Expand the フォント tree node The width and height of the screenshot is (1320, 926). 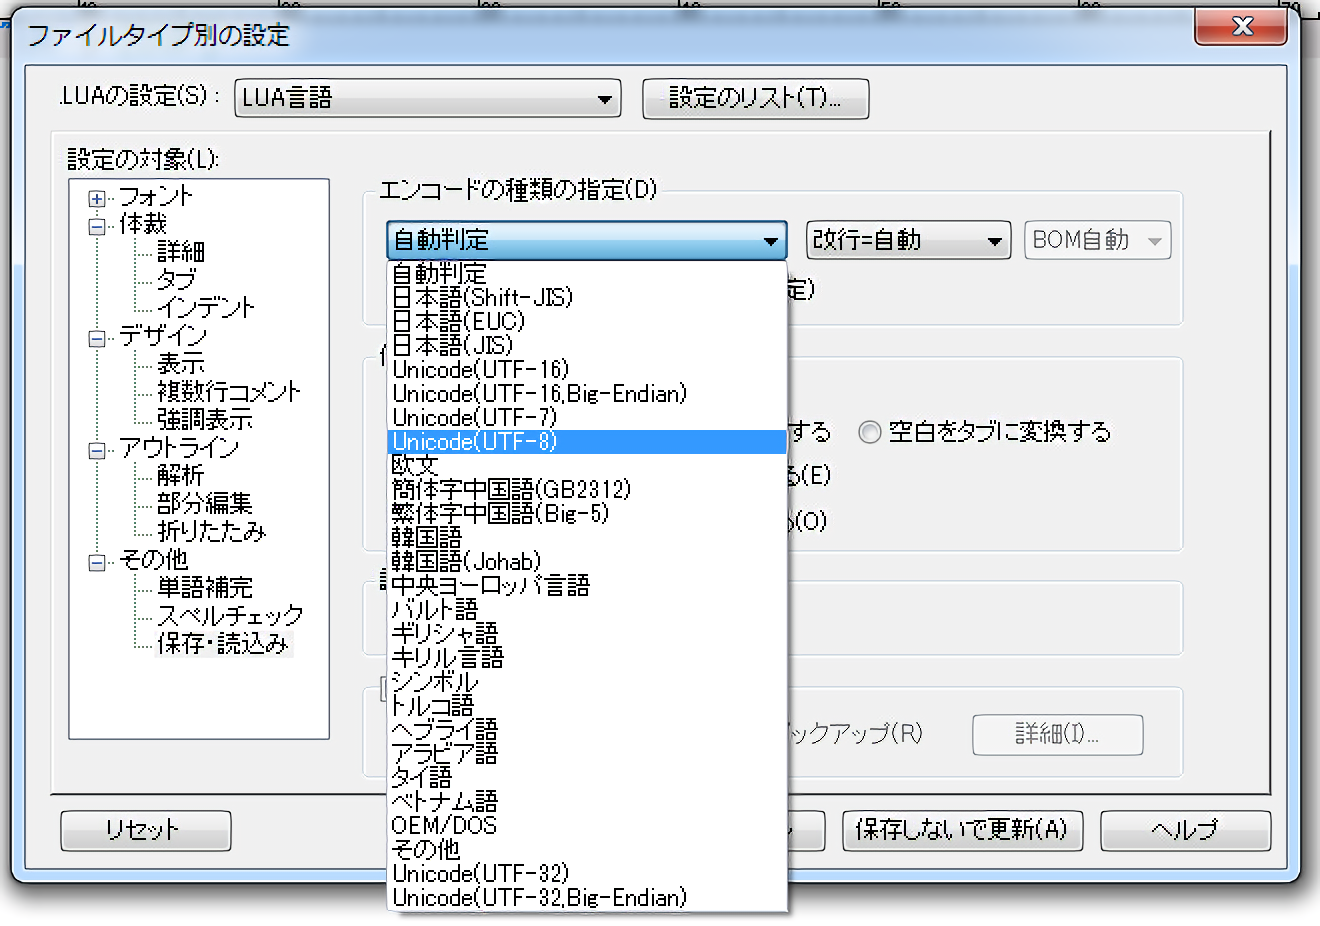(97, 199)
